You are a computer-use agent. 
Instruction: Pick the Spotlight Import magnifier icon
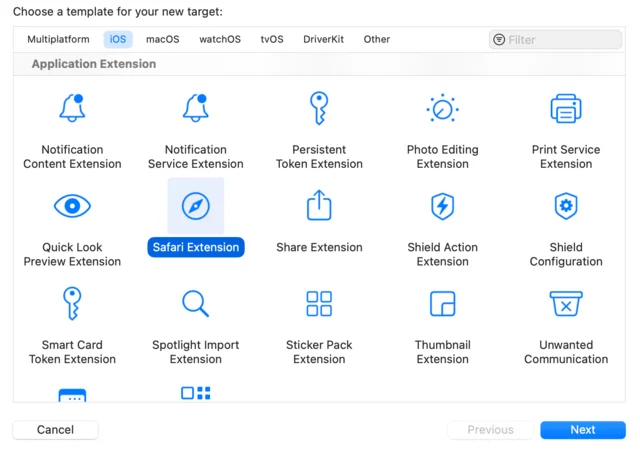click(196, 304)
